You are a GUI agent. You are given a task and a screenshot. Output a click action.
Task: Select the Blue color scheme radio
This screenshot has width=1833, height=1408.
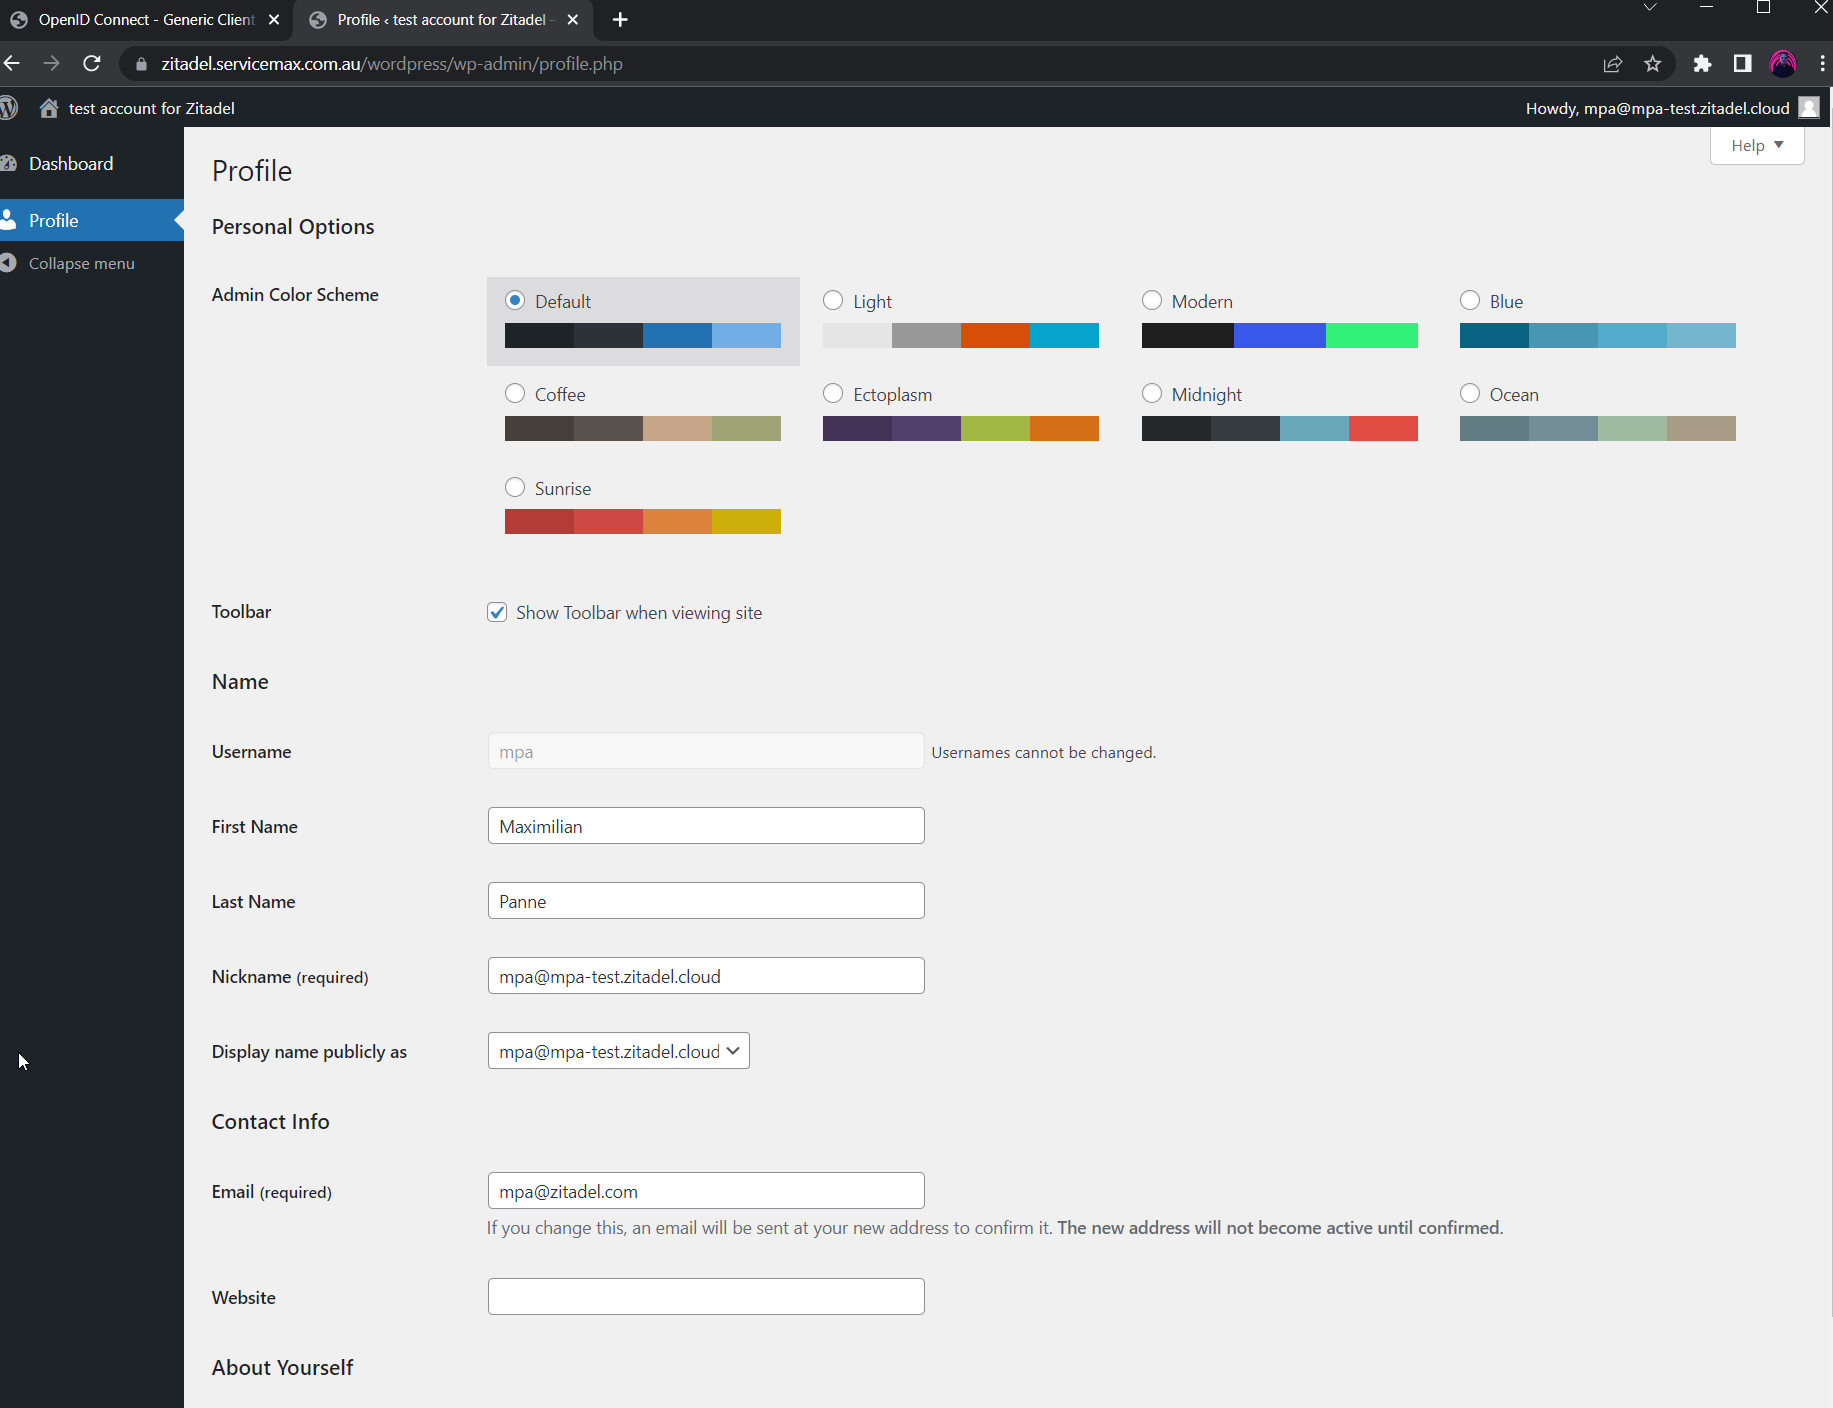tap(1470, 300)
